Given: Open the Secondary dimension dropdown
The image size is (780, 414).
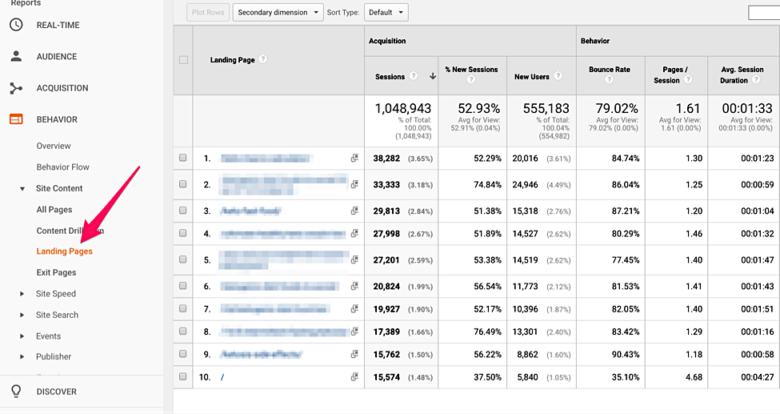Looking at the screenshot, I should click(278, 12).
